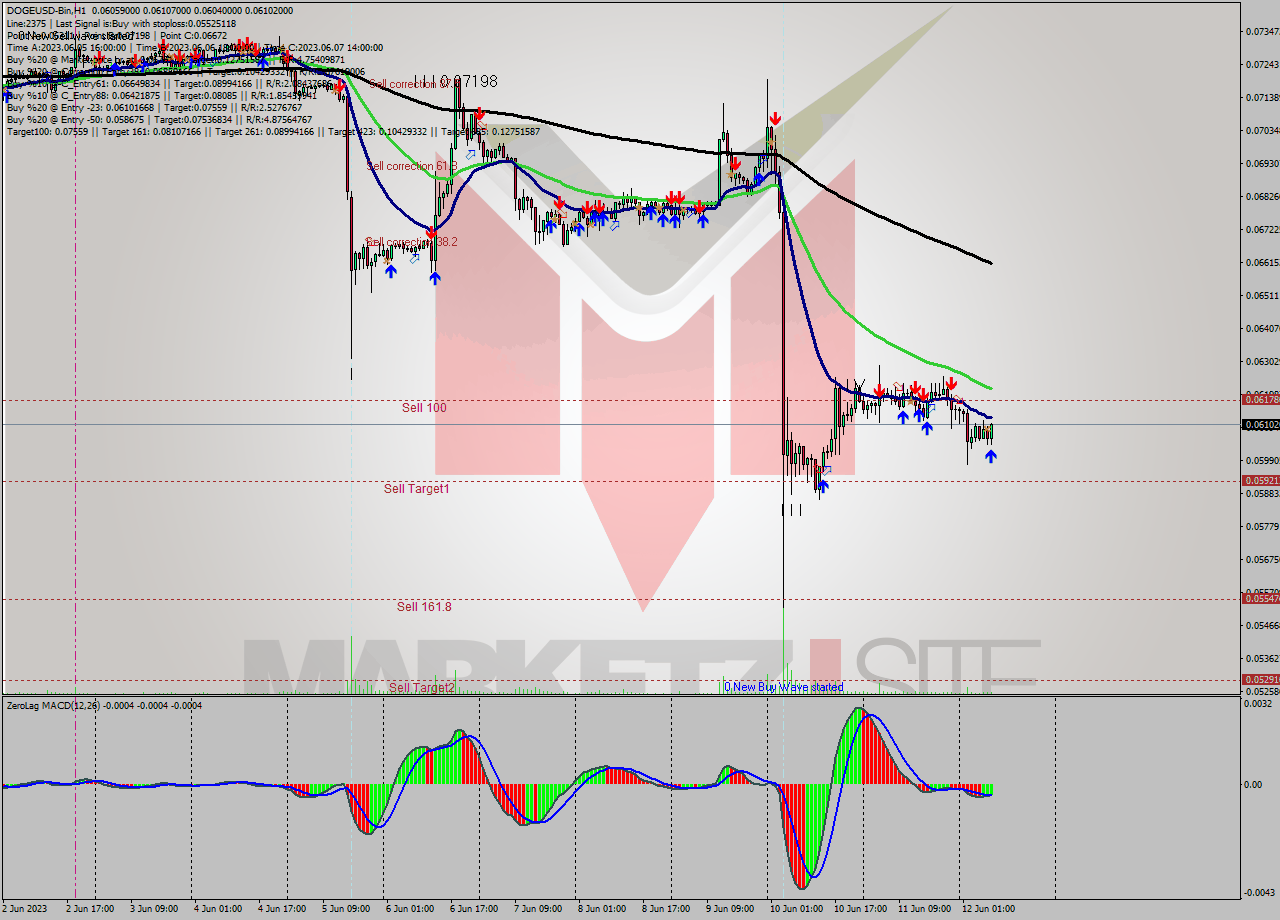The width and height of the screenshot is (1280, 920).
Task: Click the blue buy arrow beside the Sell Target1 line
Action: coord(823,486)
